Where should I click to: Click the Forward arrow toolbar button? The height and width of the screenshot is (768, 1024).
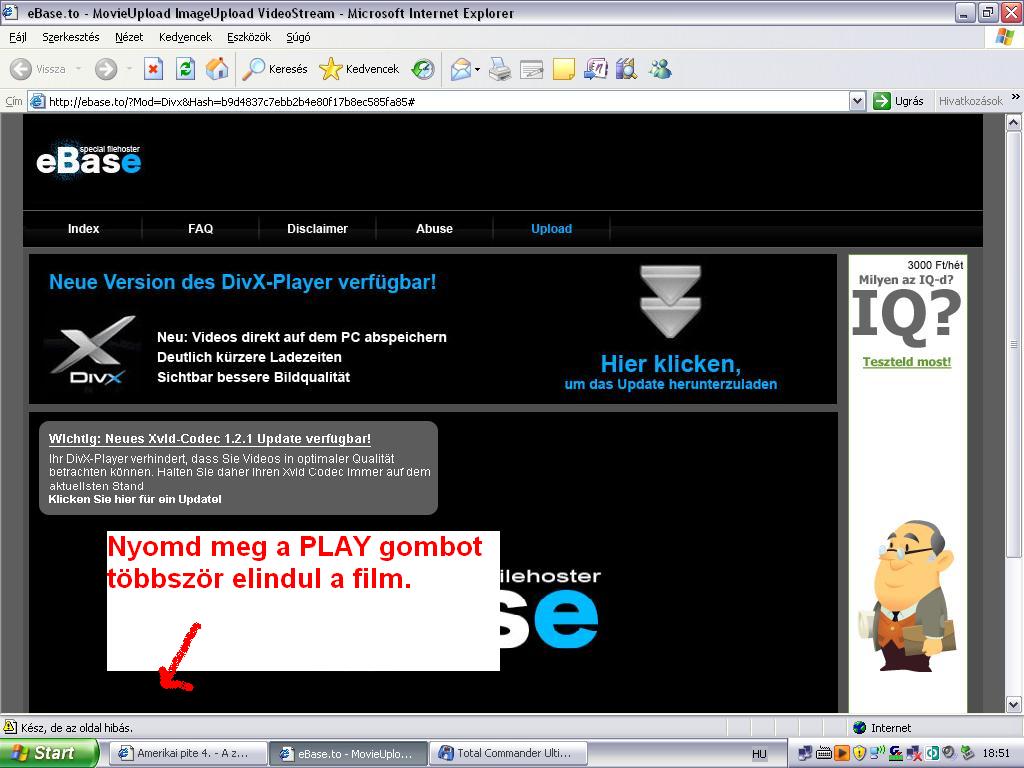pos(106,69)
